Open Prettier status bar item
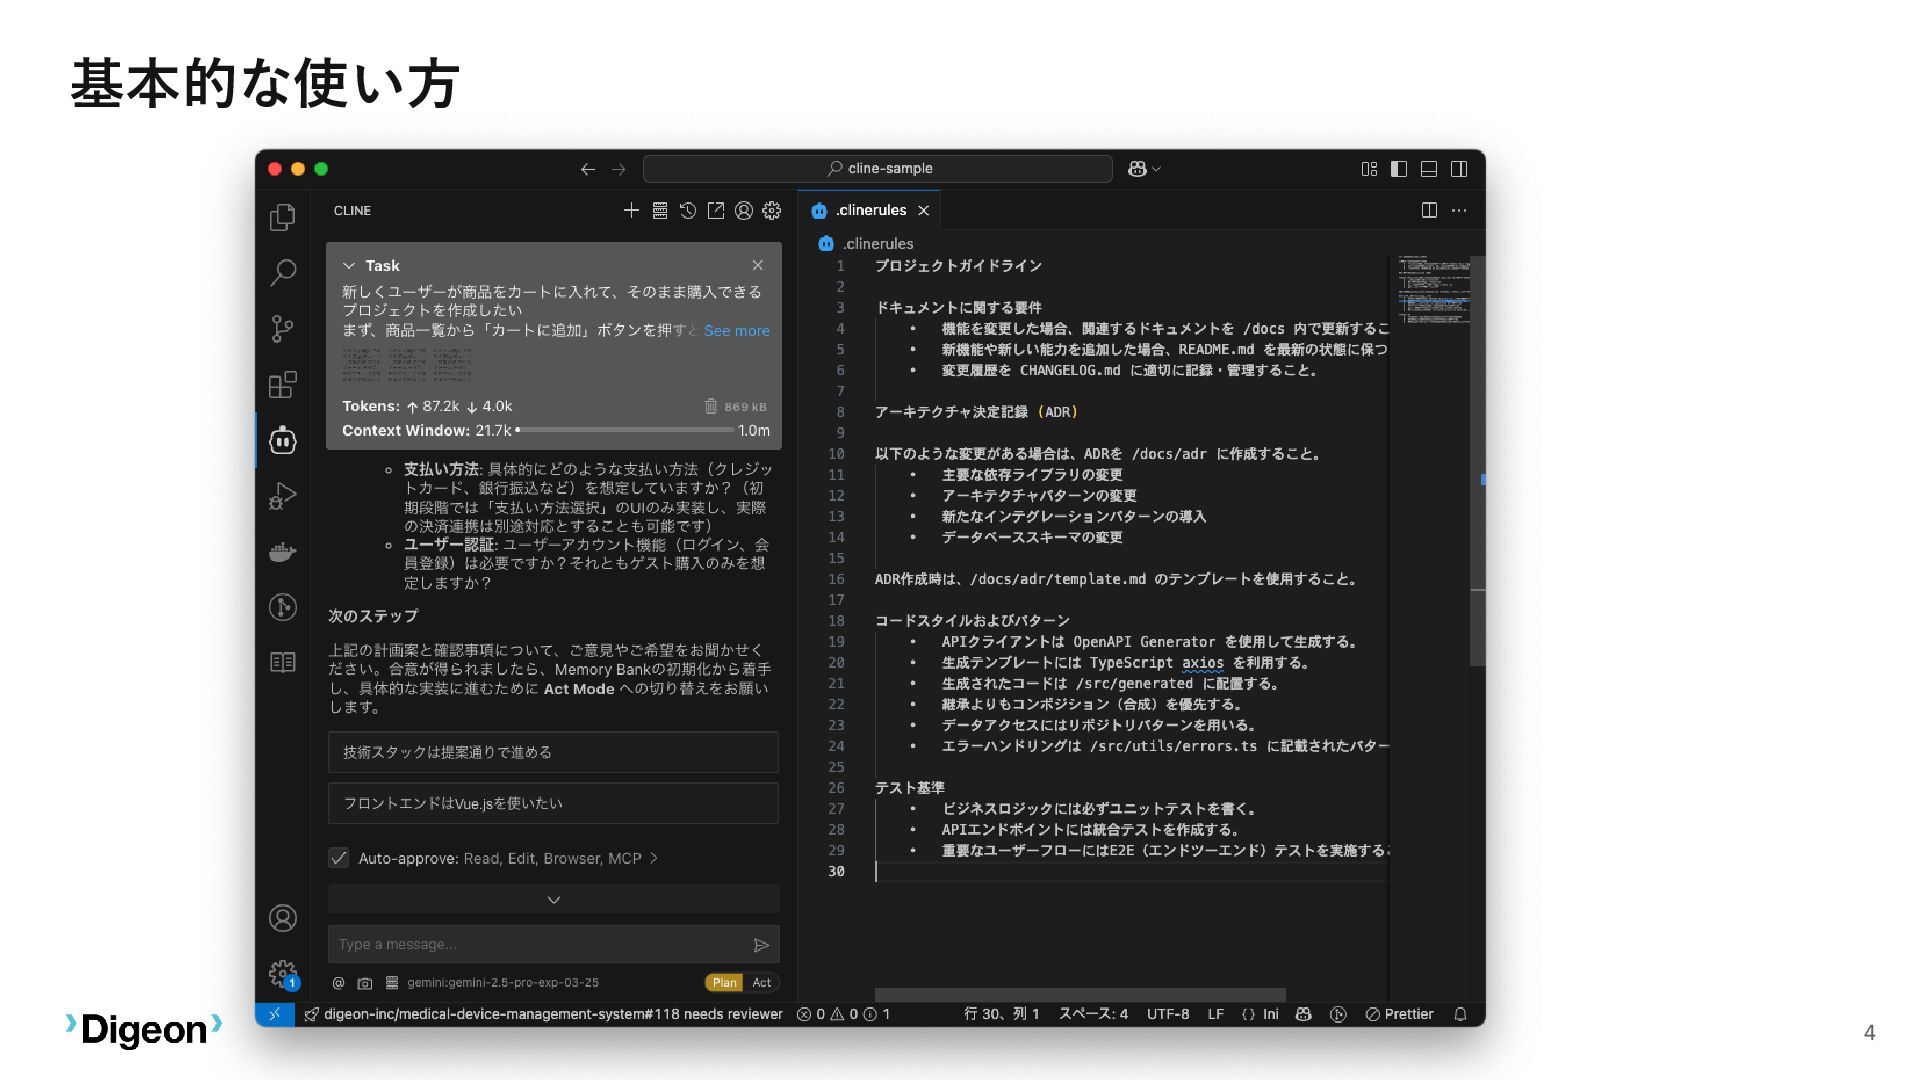The image size is (1920, 1080). [1399, 1014]
